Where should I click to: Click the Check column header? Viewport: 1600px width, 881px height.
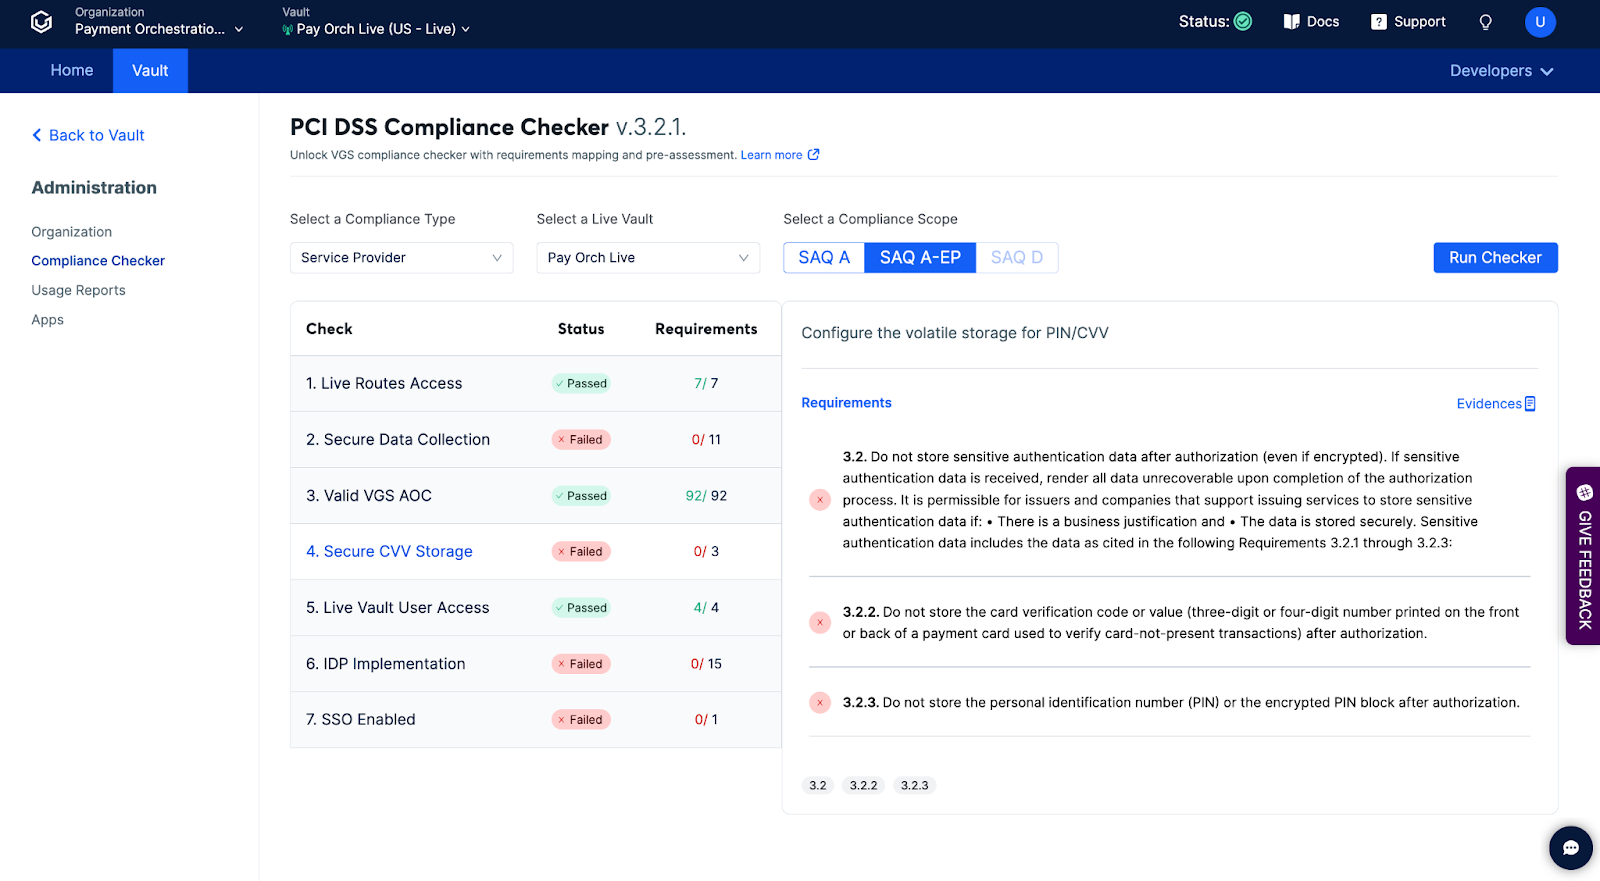pos(329,329)
